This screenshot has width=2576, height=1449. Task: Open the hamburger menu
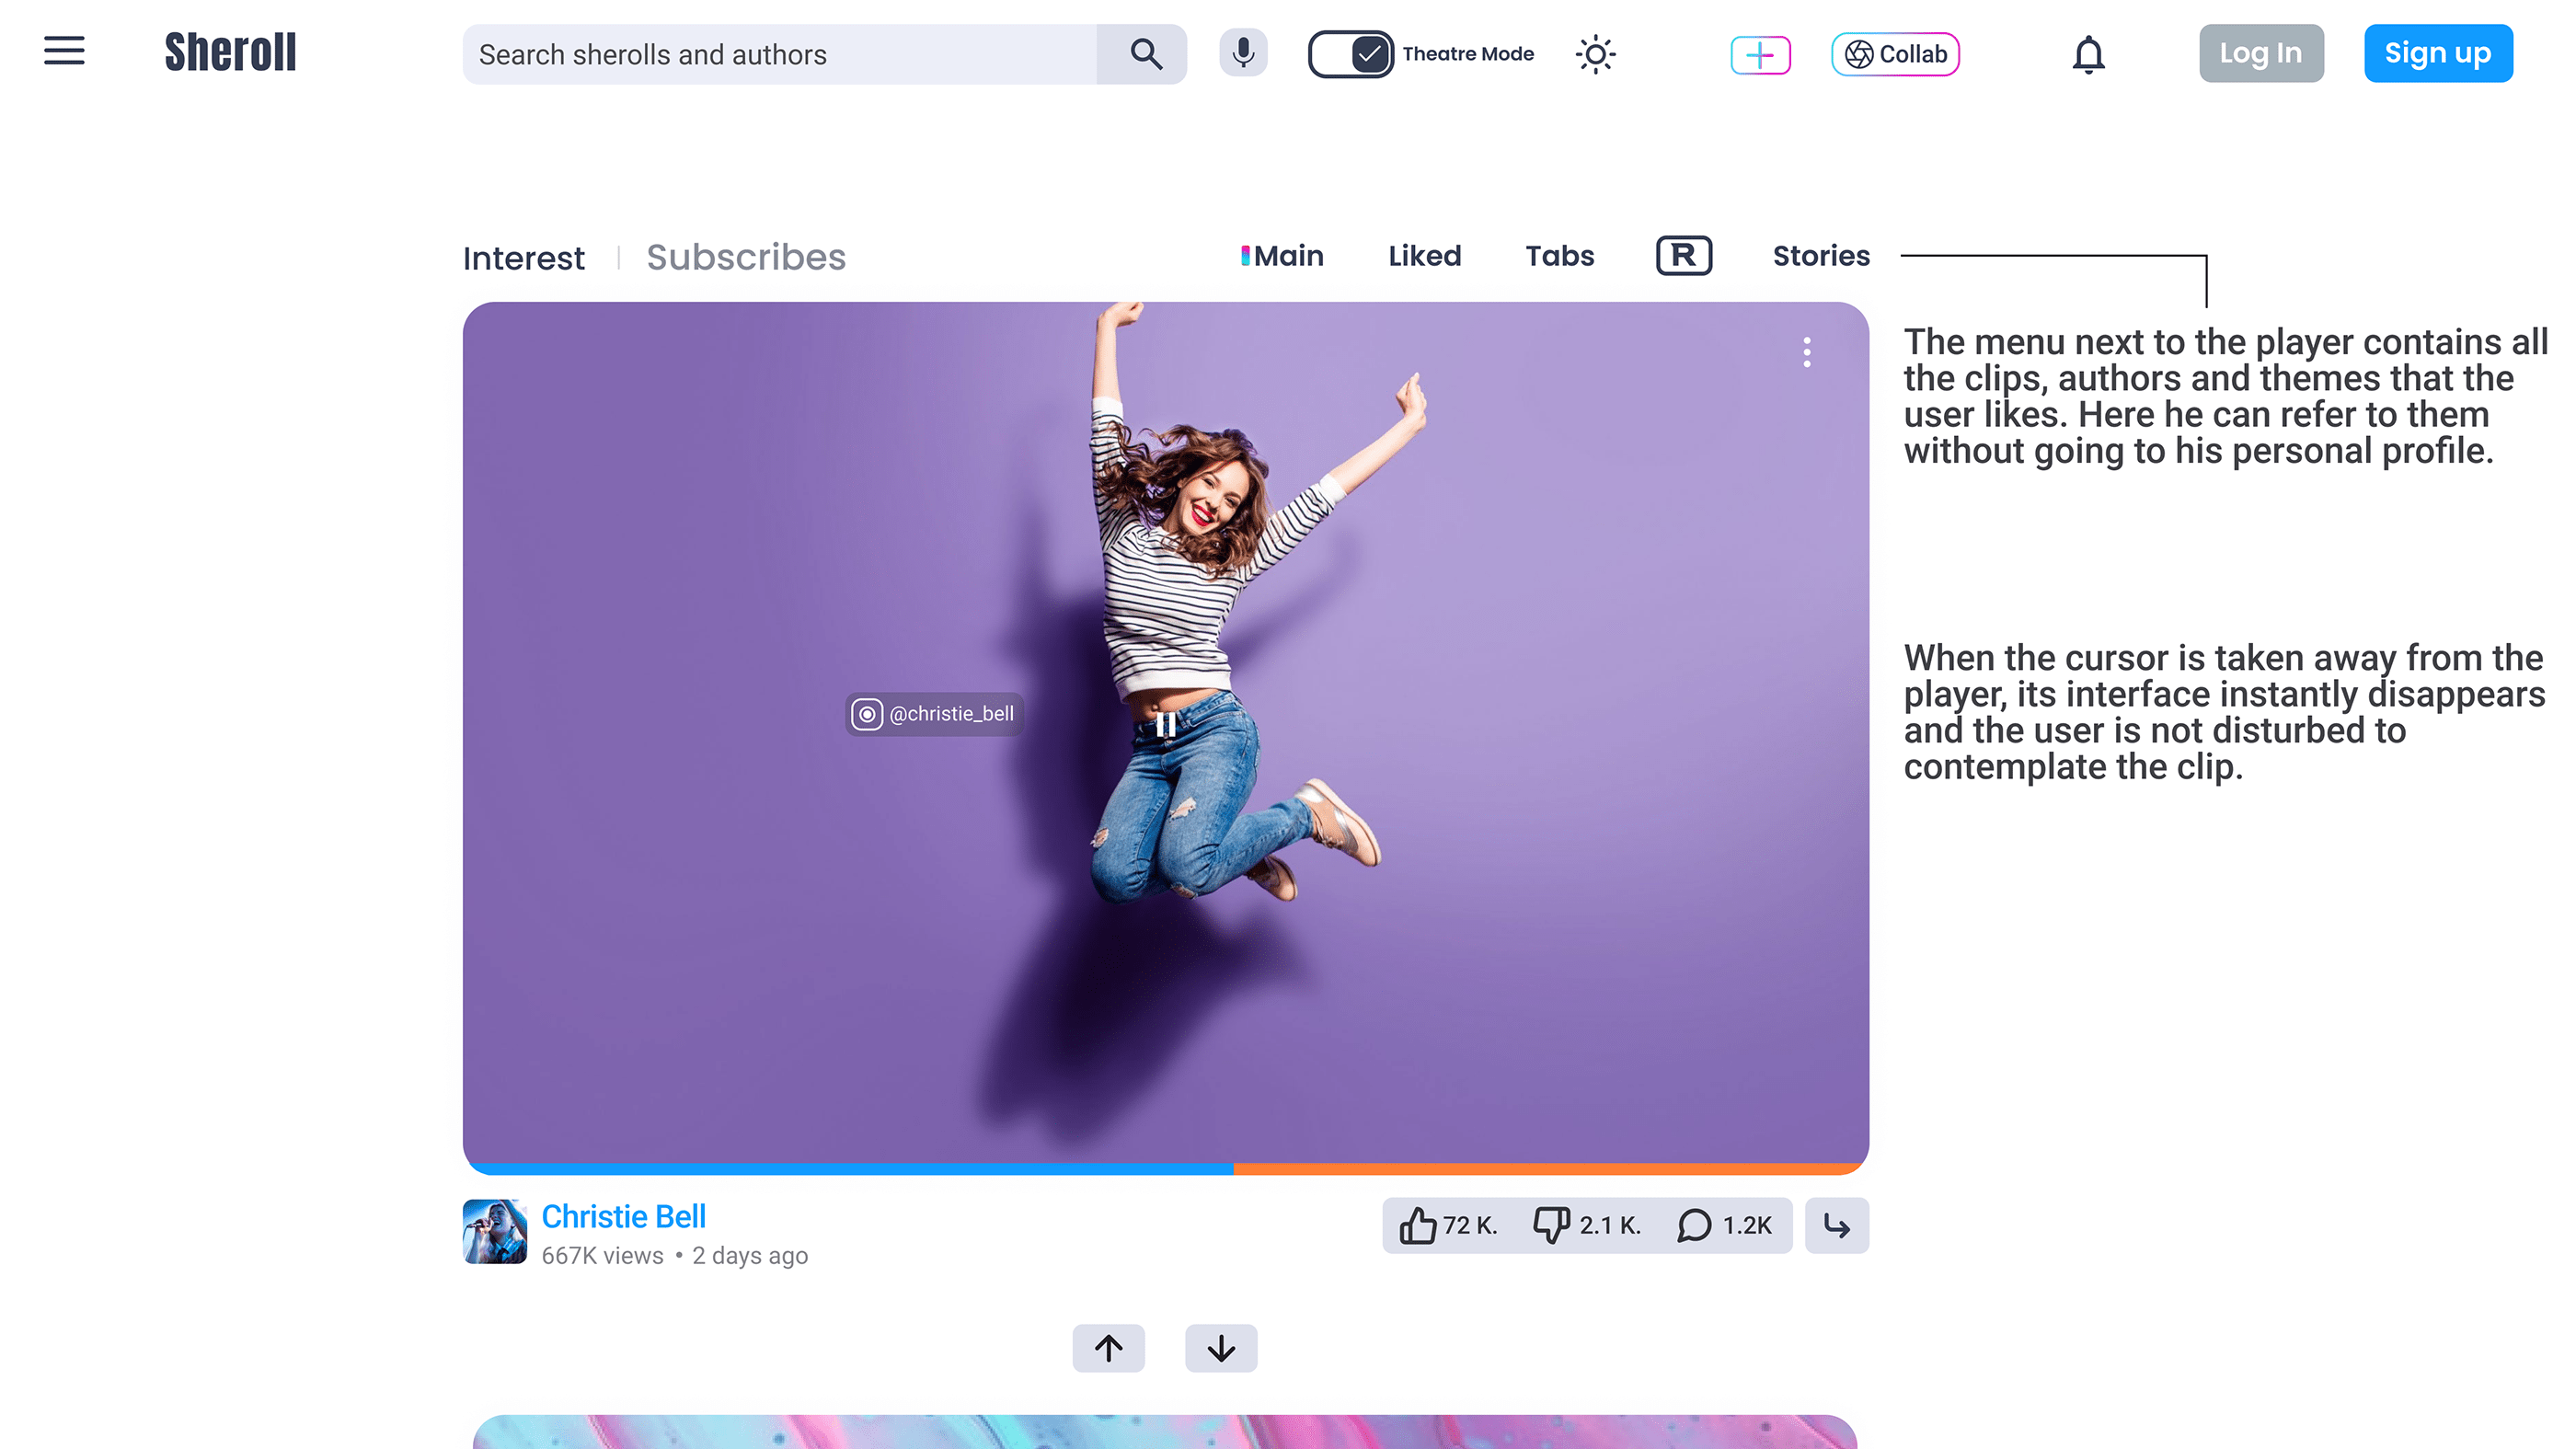64,51
